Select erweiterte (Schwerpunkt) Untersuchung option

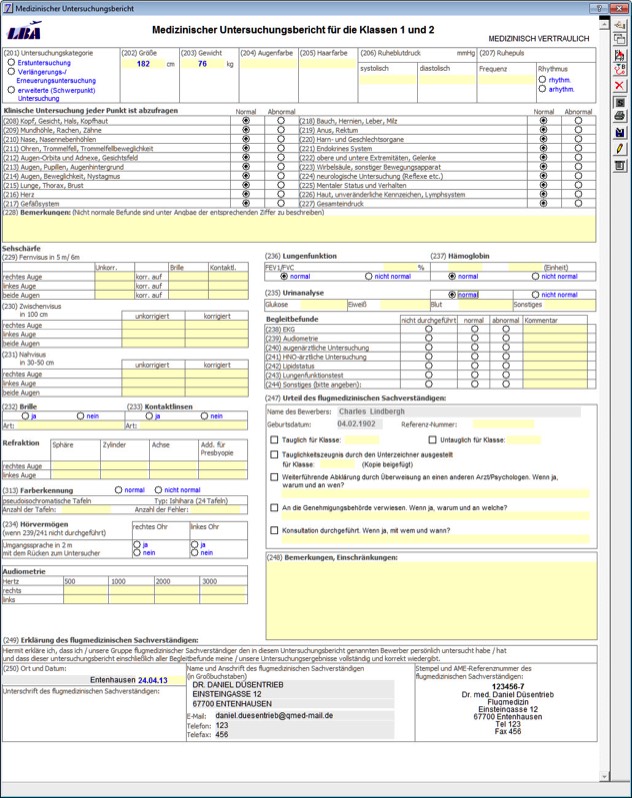tap(11, 90)
